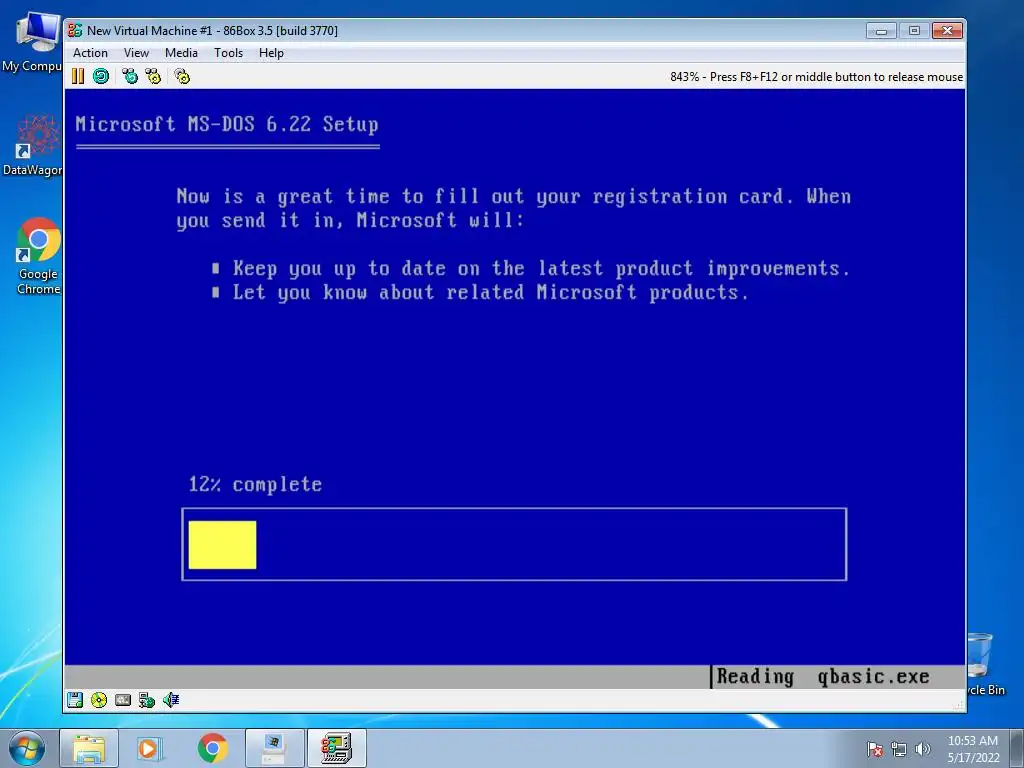Open the Media menu

(x=181, y=53)
